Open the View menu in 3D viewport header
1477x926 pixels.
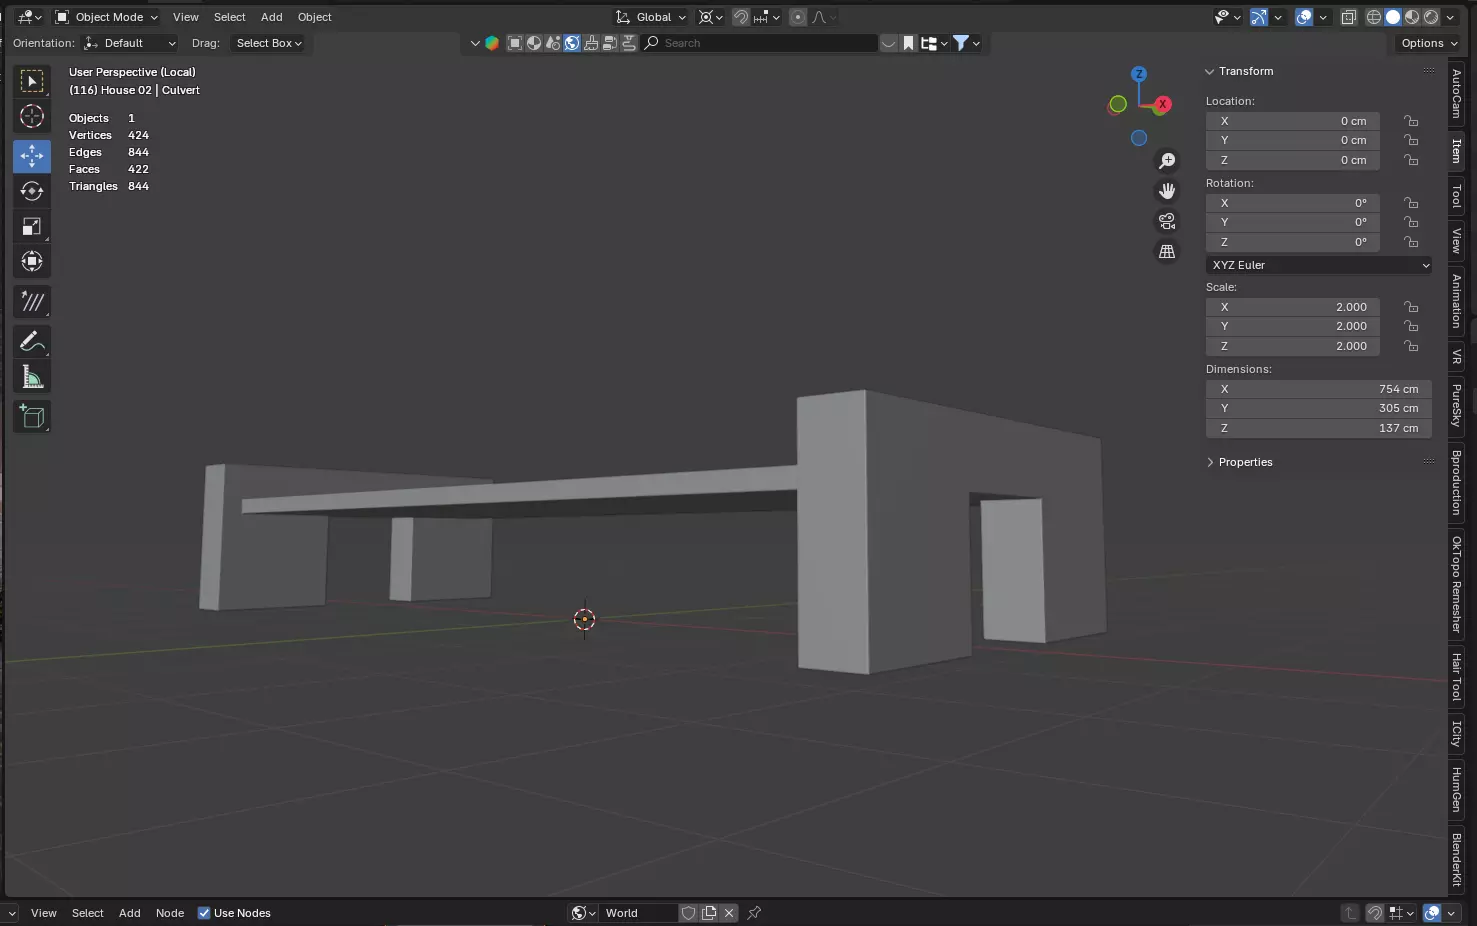[186, 17]
